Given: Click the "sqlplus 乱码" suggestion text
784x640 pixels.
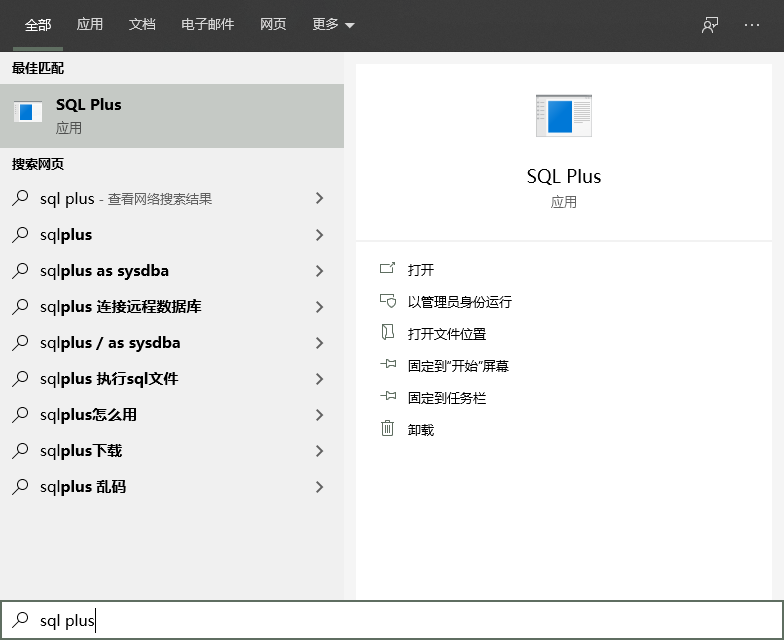Looking at the screenshot, I should [x=83, y=486].
